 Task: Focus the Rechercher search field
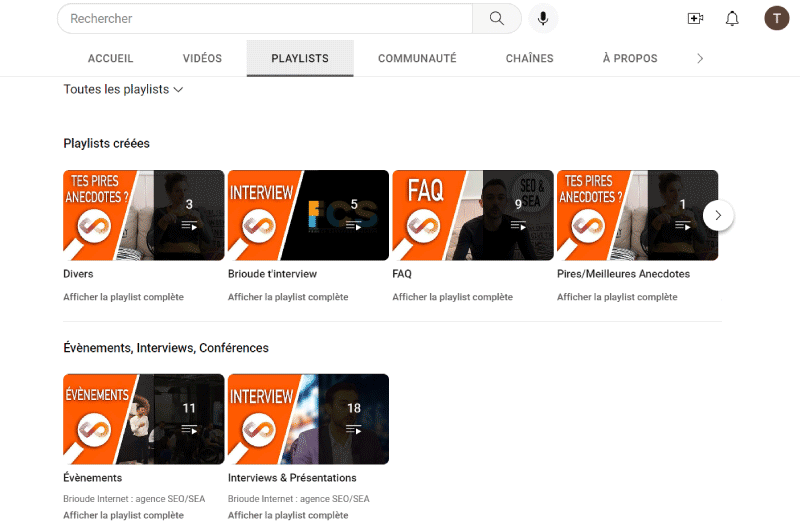pyautogui.click(x=265, y=19)
